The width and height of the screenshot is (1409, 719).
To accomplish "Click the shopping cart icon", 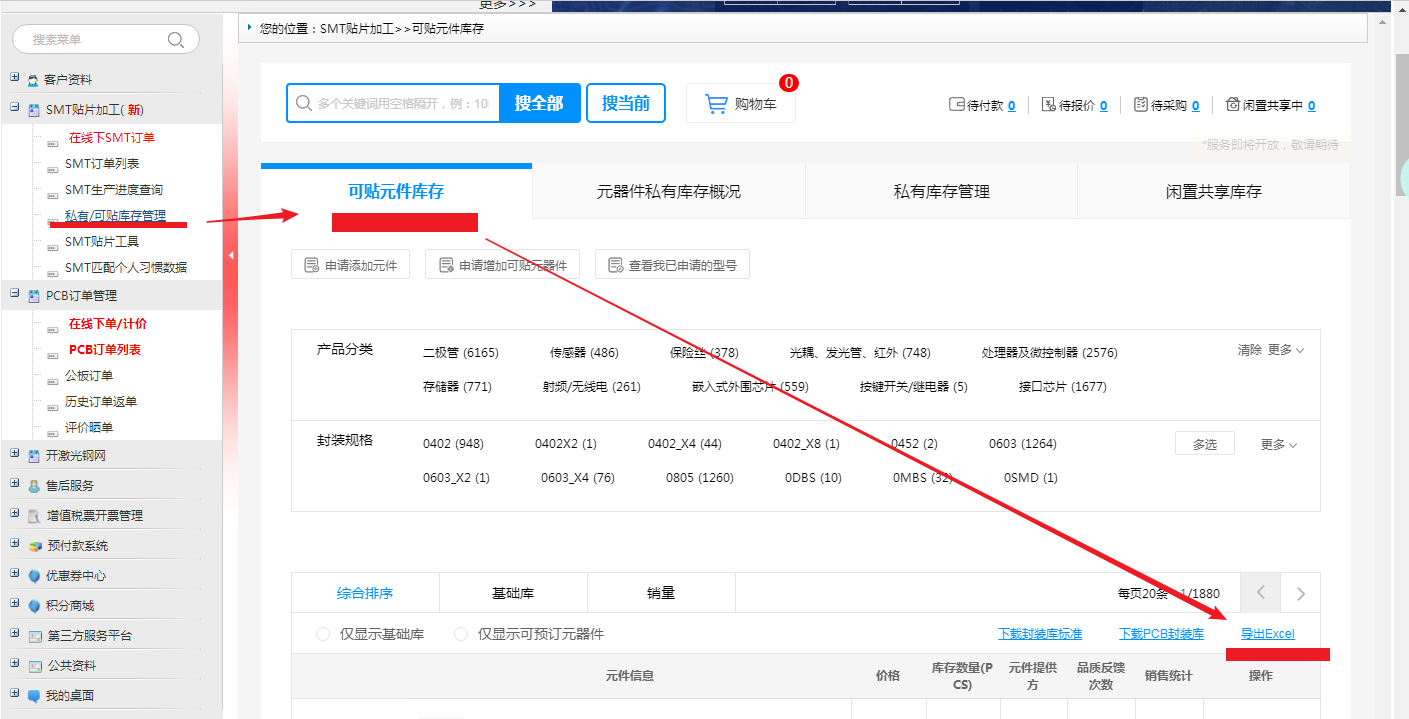I will coord(715,104).
